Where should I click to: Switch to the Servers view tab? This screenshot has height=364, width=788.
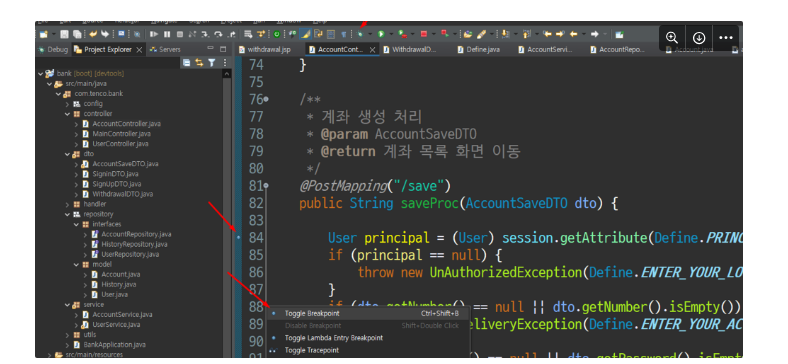point(165,49)
